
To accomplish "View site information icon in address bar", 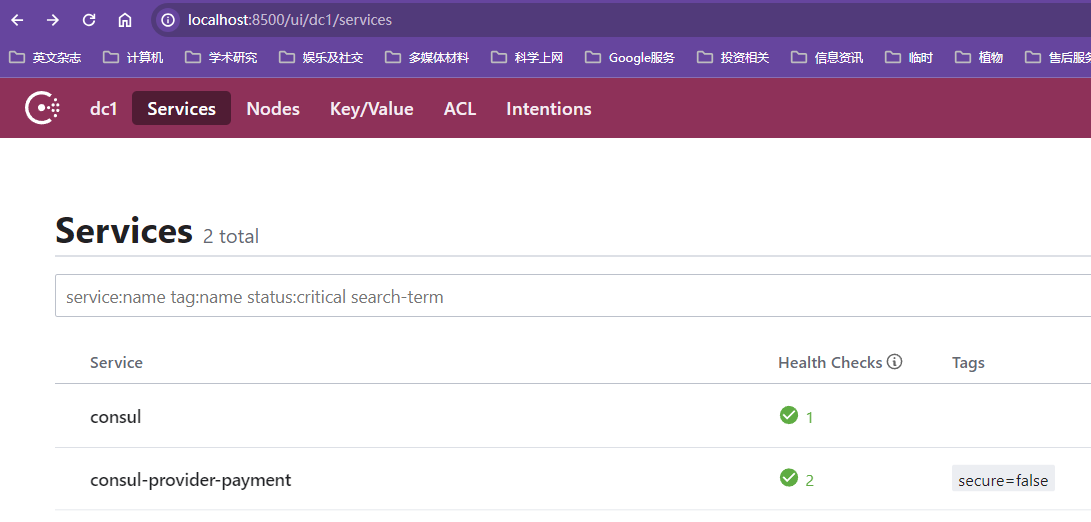I will click(x=168, y=20).
